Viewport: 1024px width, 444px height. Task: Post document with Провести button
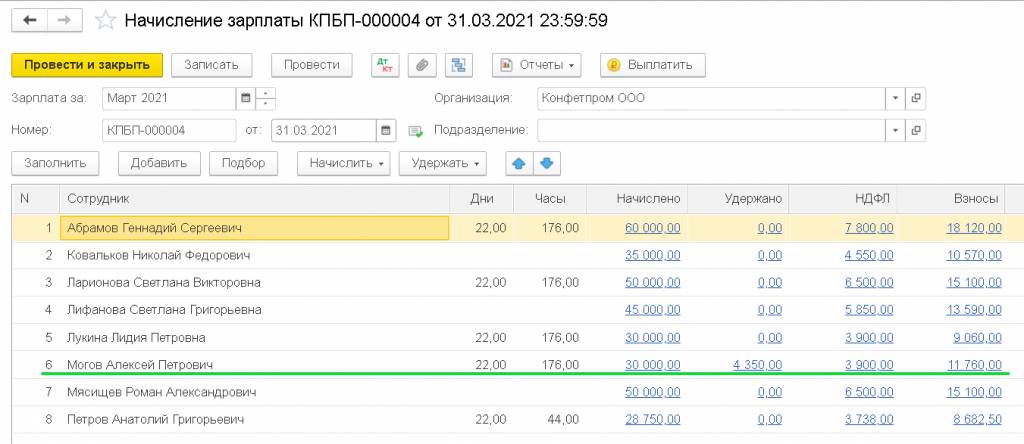(312, 65)
